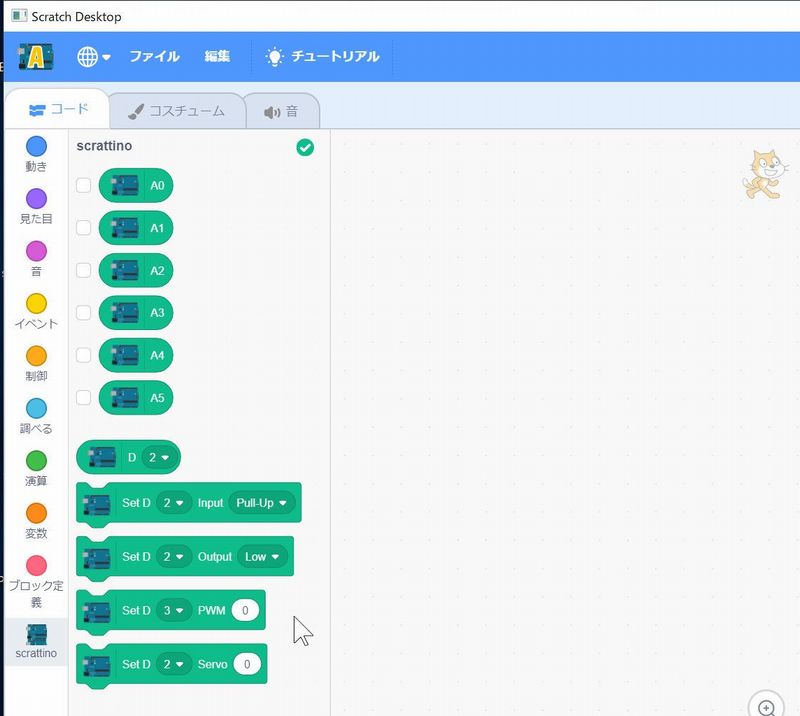
Task: Check the A3 monitor checkbox
Action: [x=84, y=312]
